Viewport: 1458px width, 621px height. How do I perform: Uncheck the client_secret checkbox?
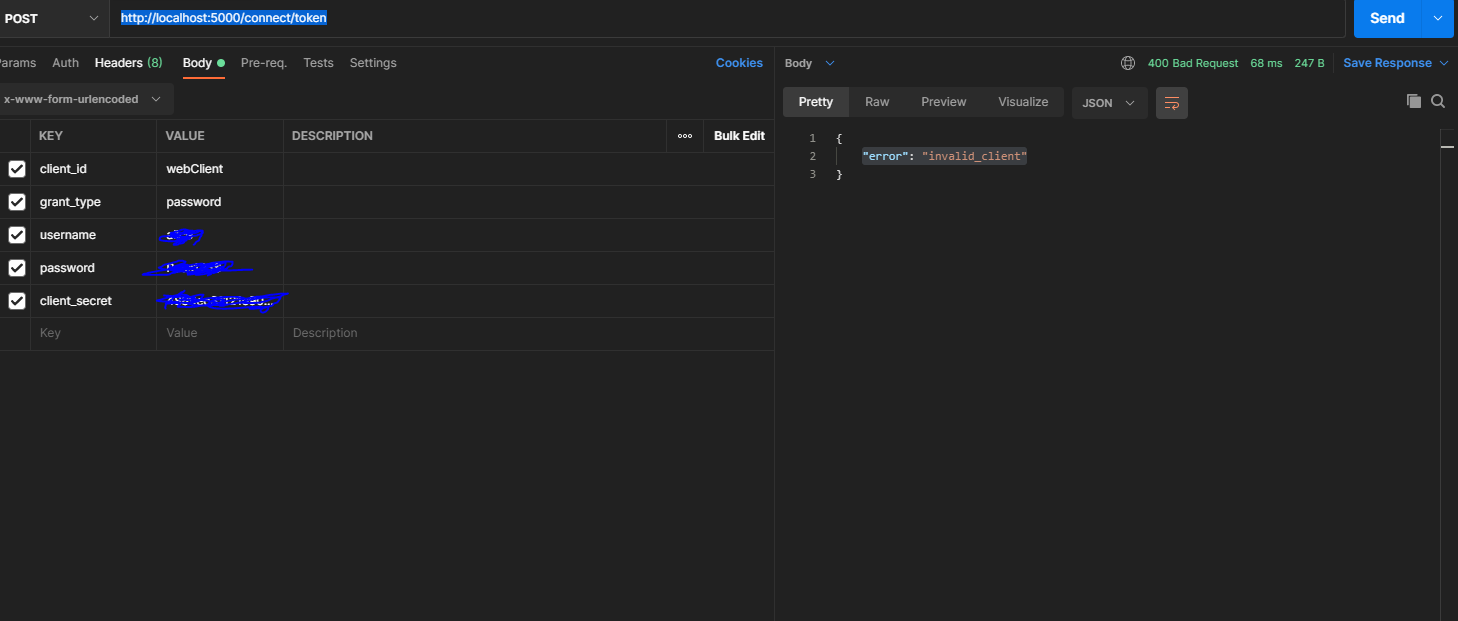pos(16,300)
